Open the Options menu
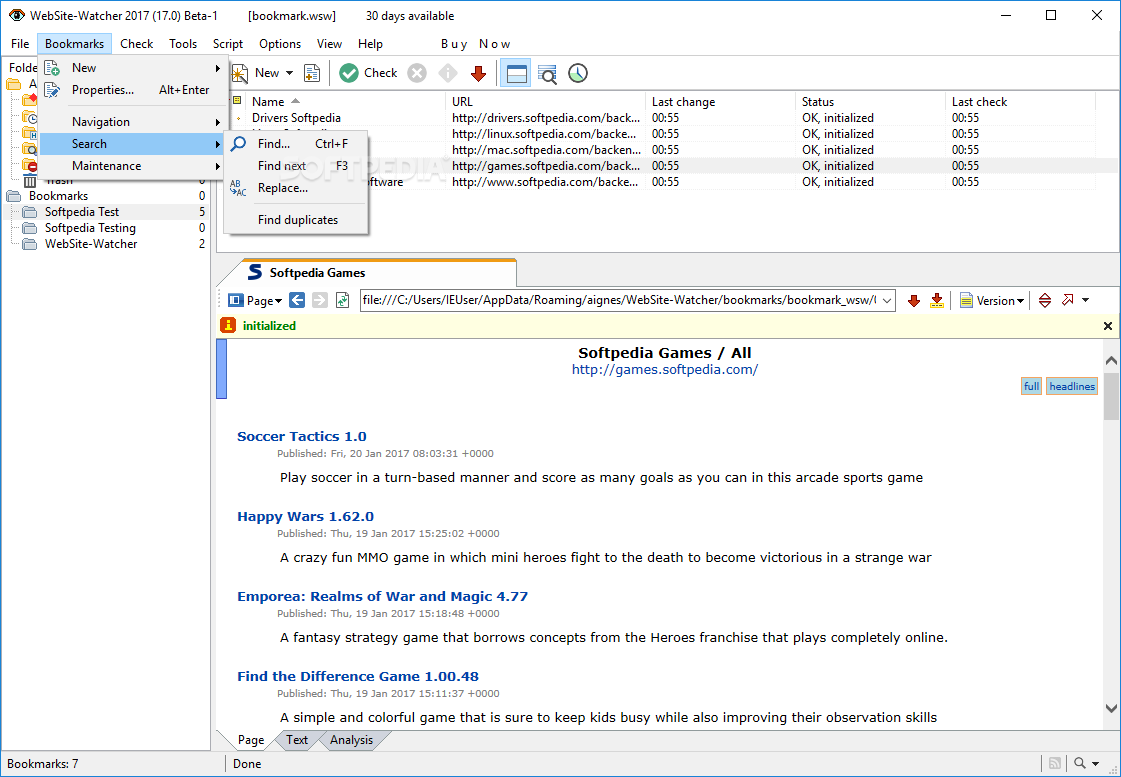 (280, 44)
